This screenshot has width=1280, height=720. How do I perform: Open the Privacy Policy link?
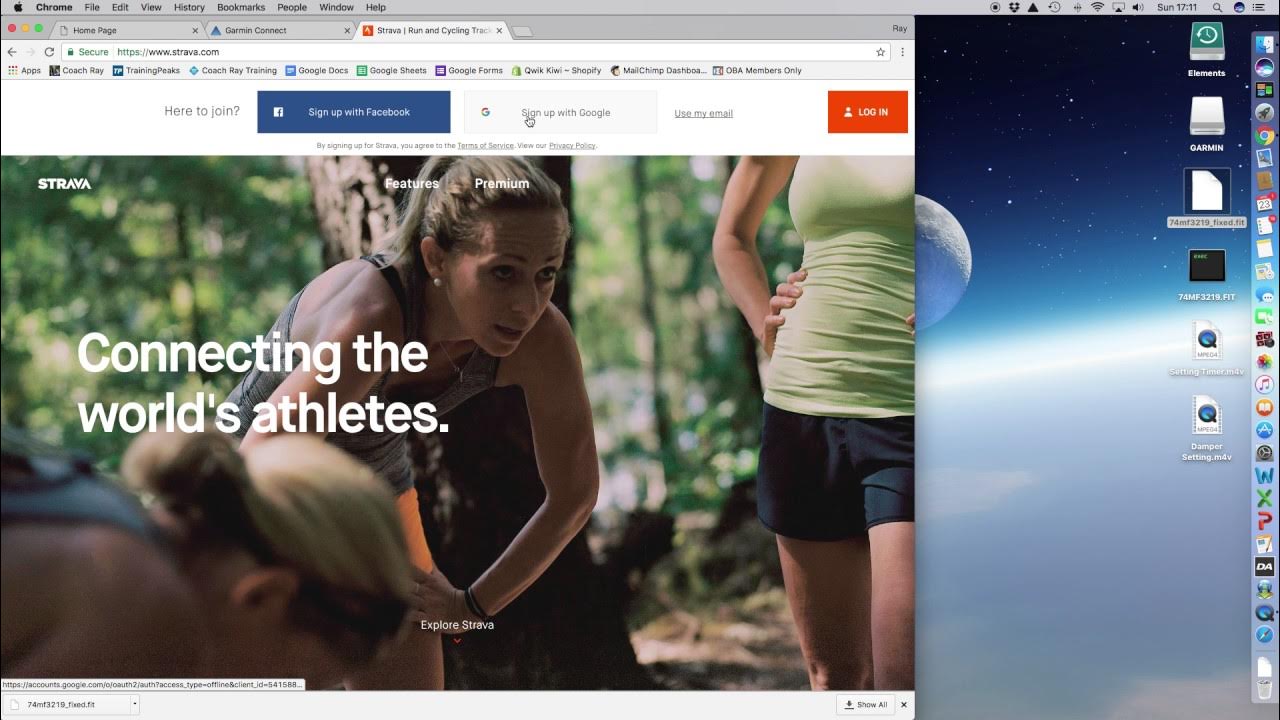point(572,146)
